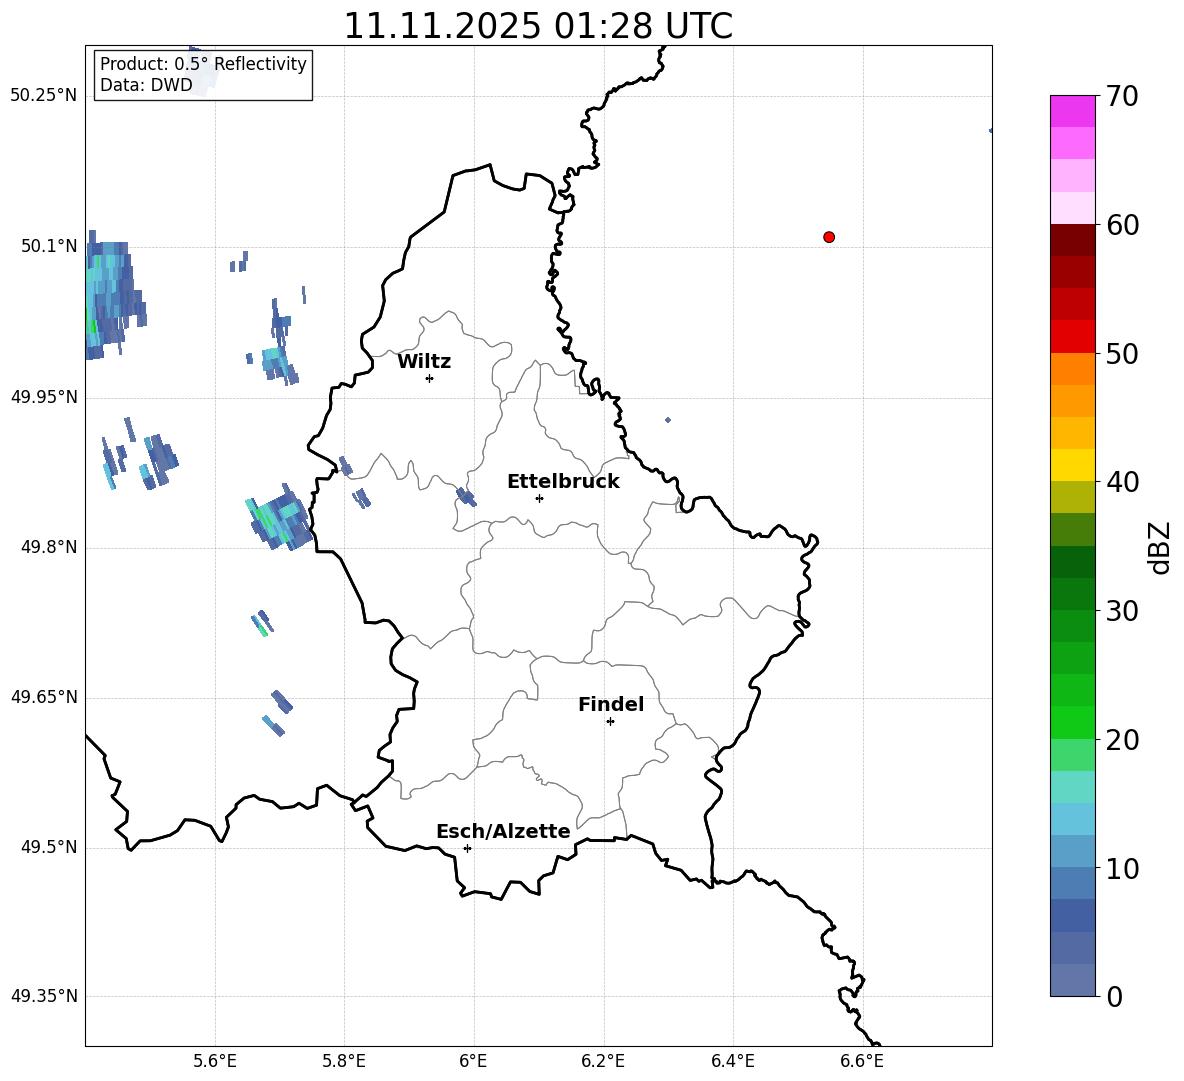Click the dark red 58-60 dBZ swatch below the 60 tick
The height and width of the screenshot is (1081, 1184).
[1072, 241]
